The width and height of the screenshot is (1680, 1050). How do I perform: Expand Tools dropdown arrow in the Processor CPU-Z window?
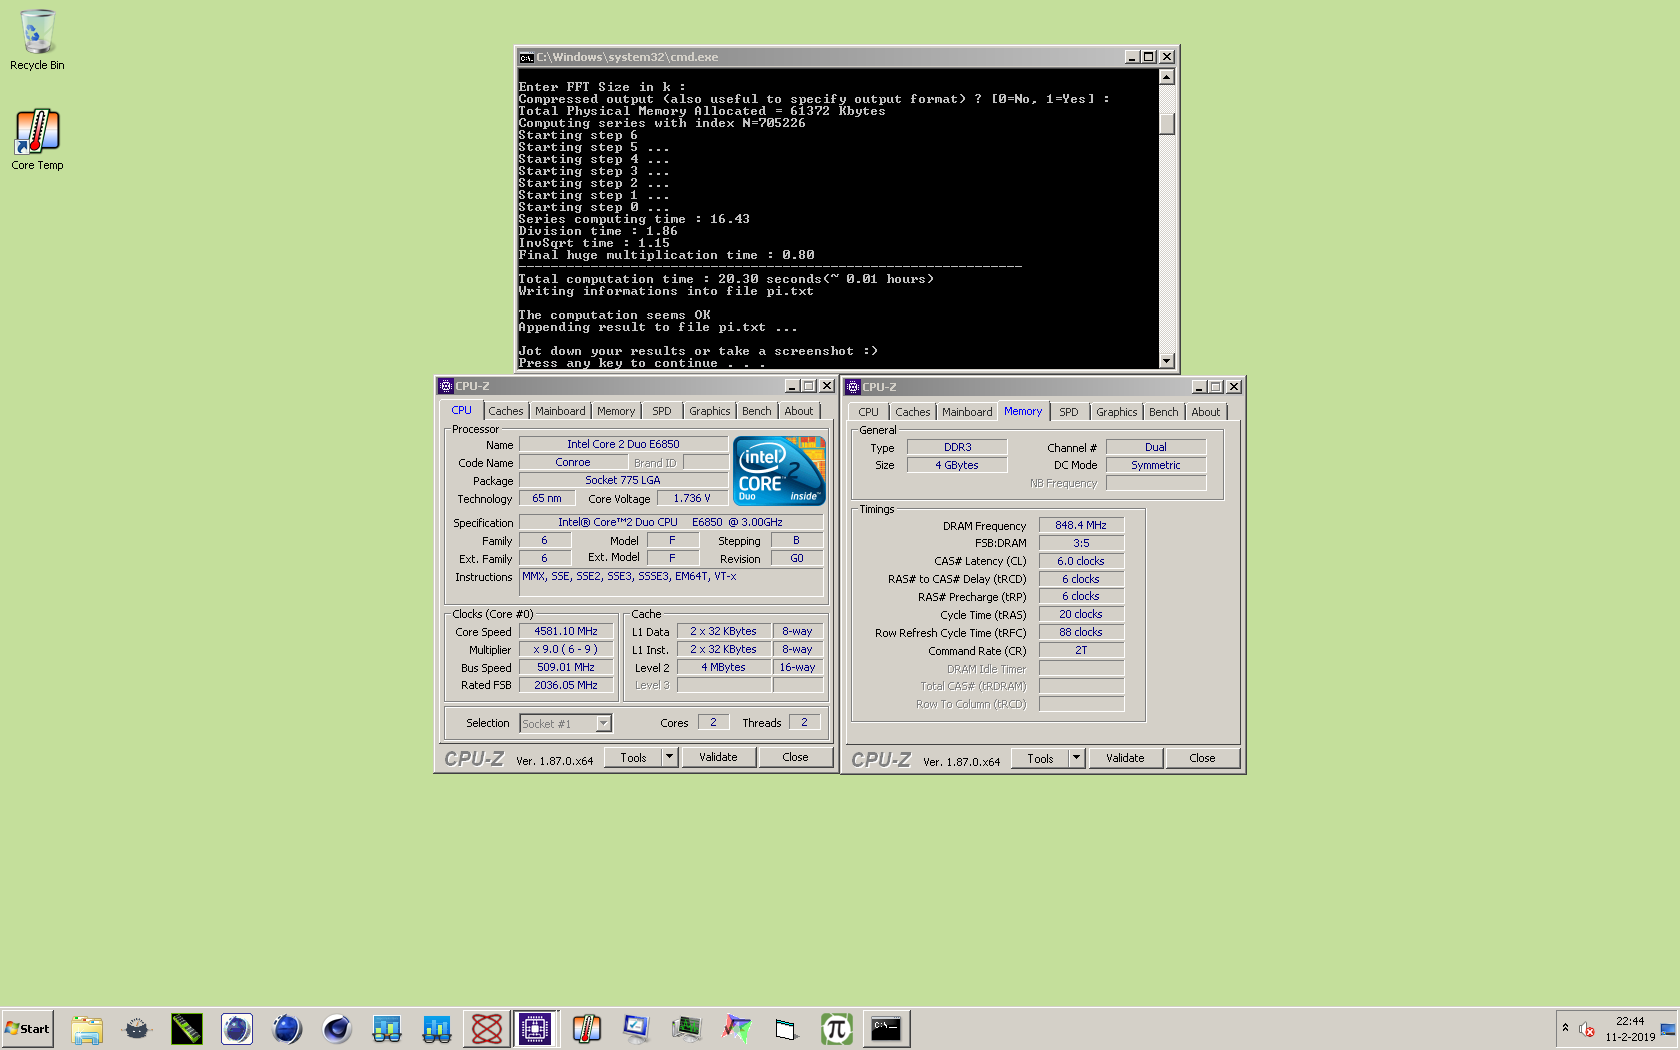click(x=669, y=757)
